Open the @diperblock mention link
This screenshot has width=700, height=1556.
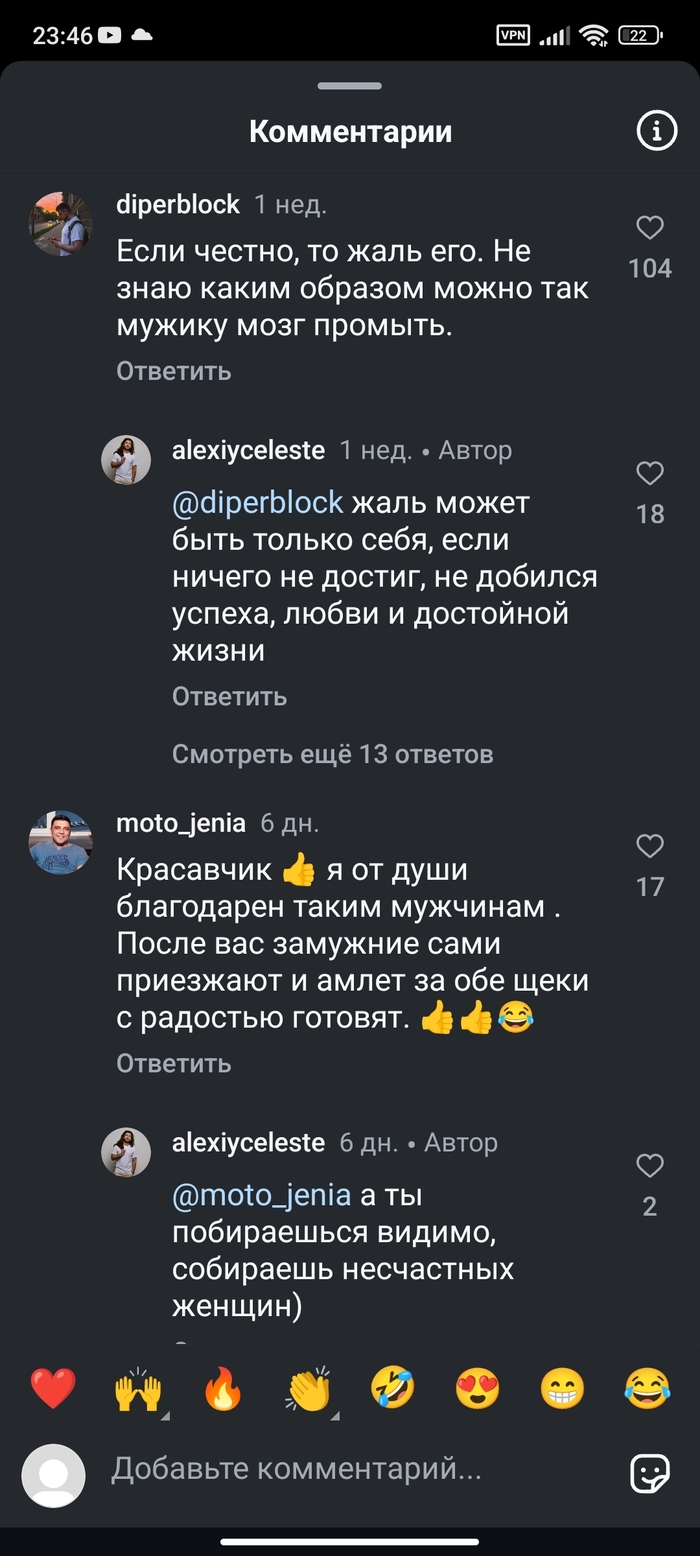pyautogui.click(x=258, y=502)
